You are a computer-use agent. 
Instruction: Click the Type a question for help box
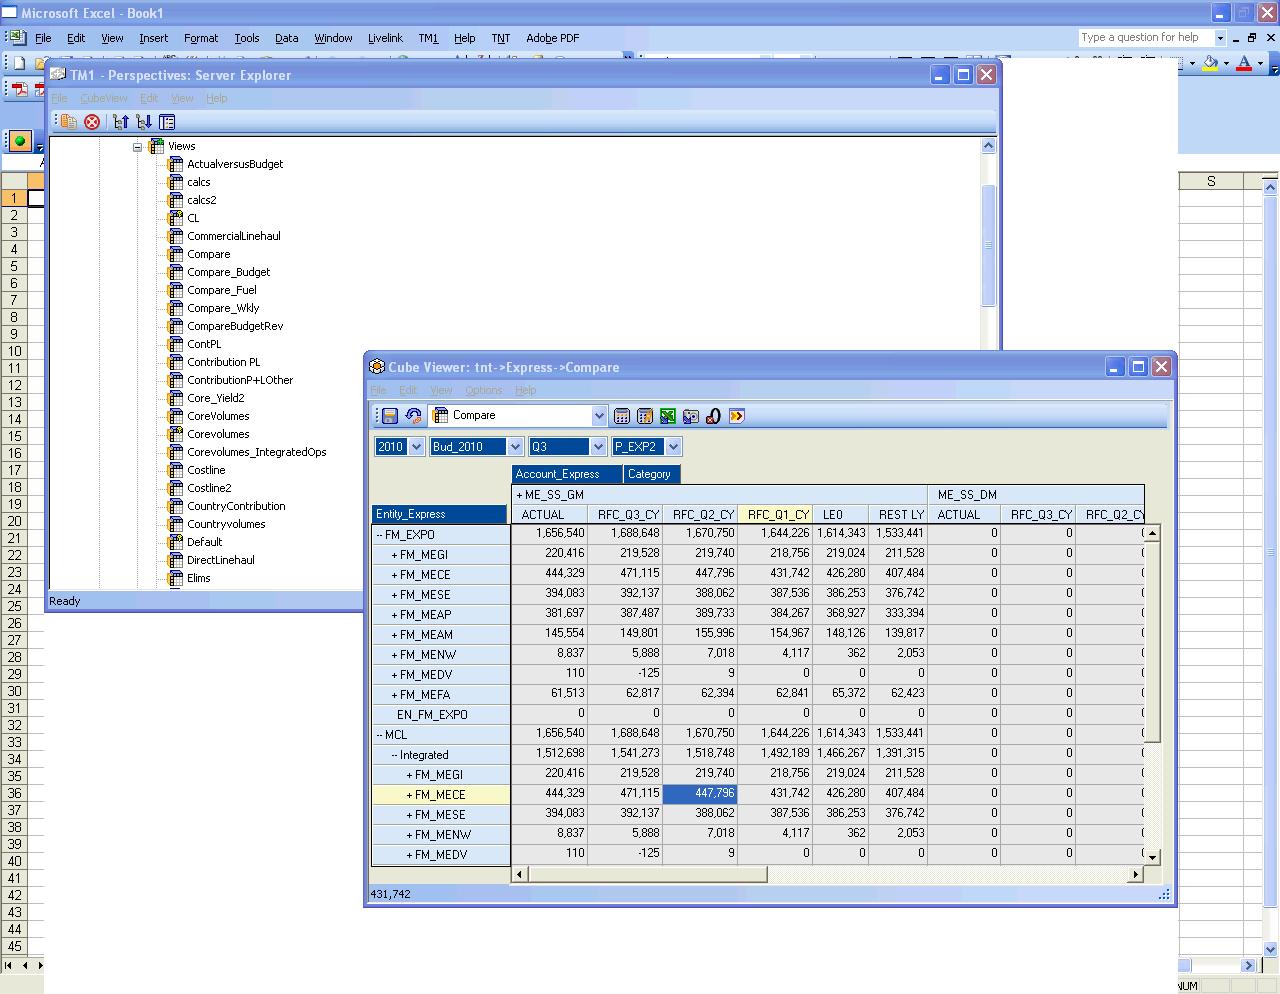1145,38
